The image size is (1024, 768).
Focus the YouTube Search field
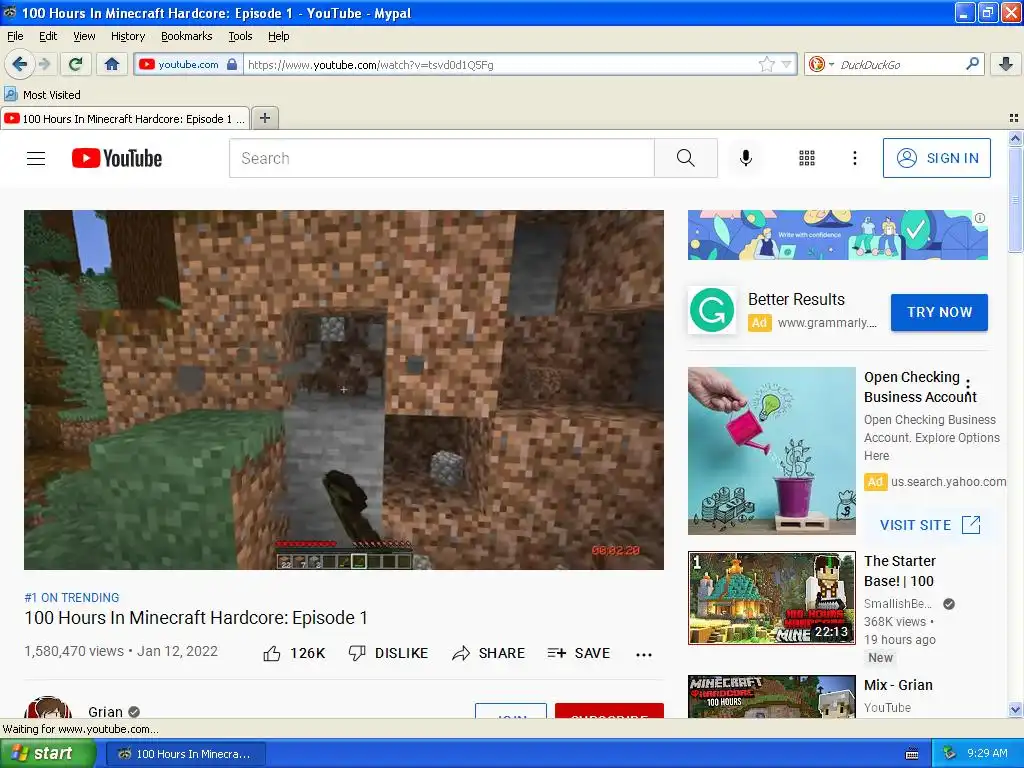441,158
